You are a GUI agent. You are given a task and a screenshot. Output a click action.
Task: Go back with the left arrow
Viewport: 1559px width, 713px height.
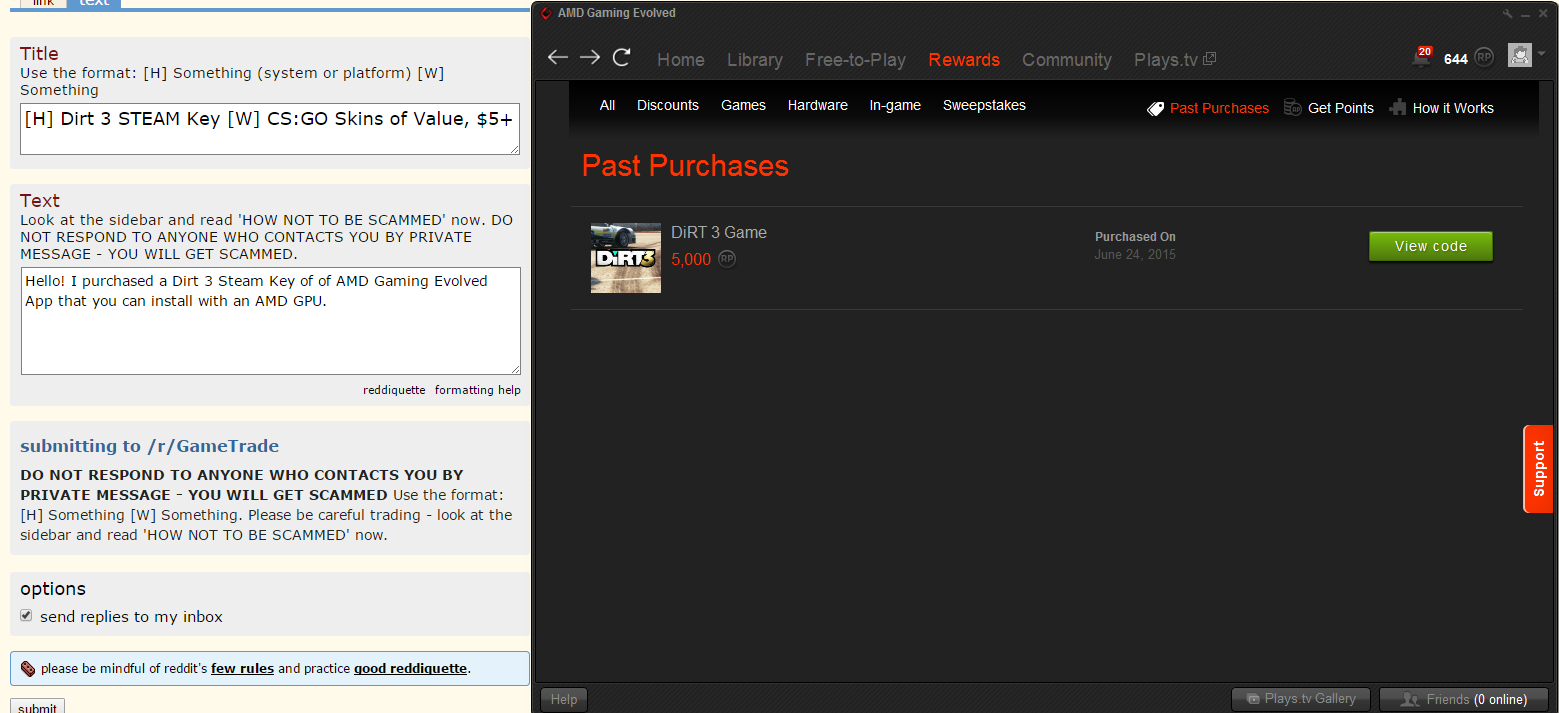tap(557, 58)
